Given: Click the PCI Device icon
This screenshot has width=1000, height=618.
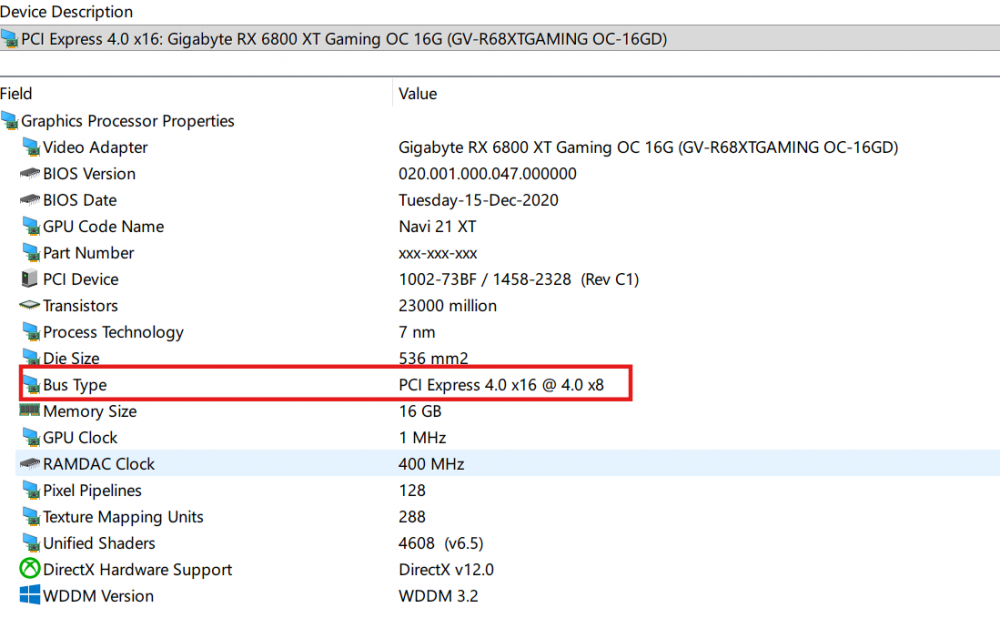Looking at the screenshot, I should point(29,279).
